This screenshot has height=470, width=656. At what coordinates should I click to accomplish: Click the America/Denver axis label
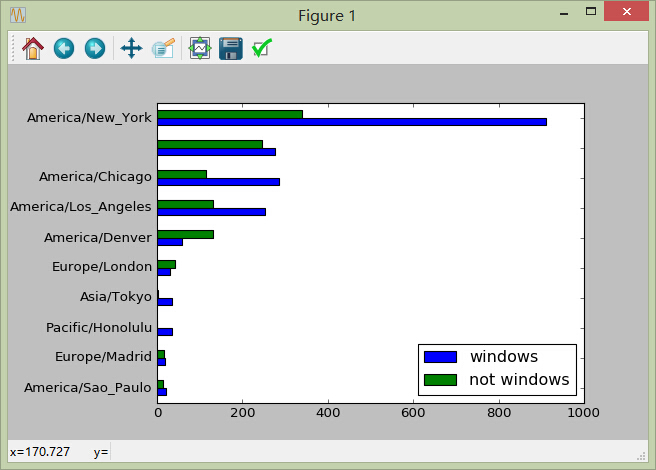pyautogui.click(x=98, y=237)
